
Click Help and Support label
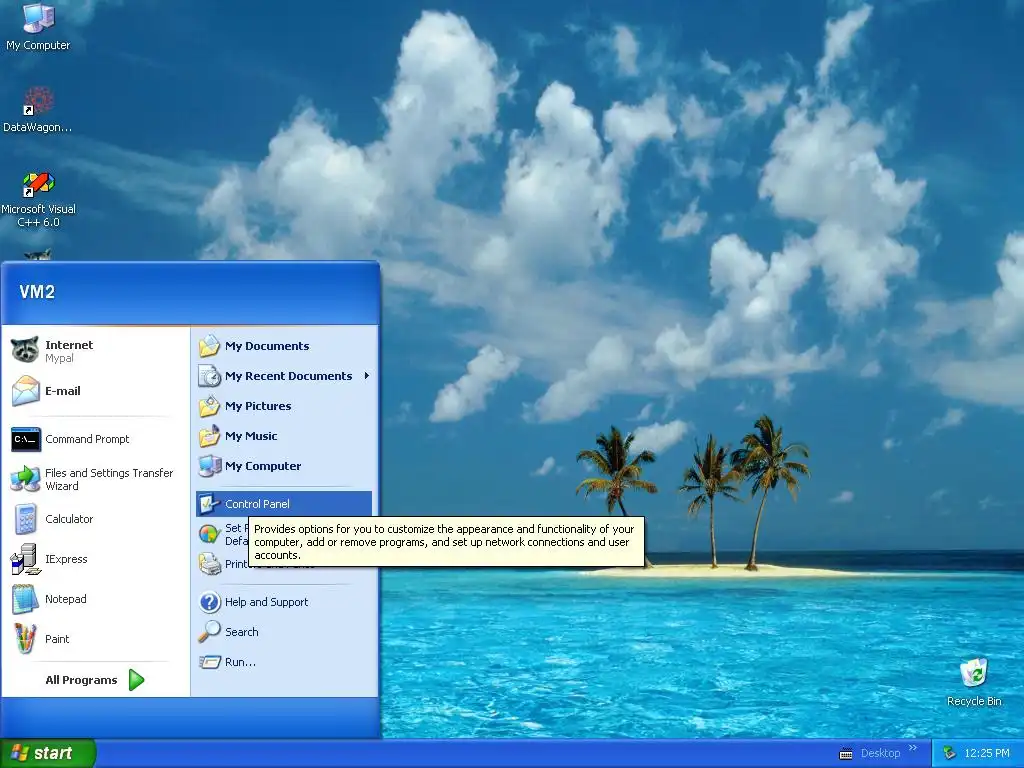266,601
